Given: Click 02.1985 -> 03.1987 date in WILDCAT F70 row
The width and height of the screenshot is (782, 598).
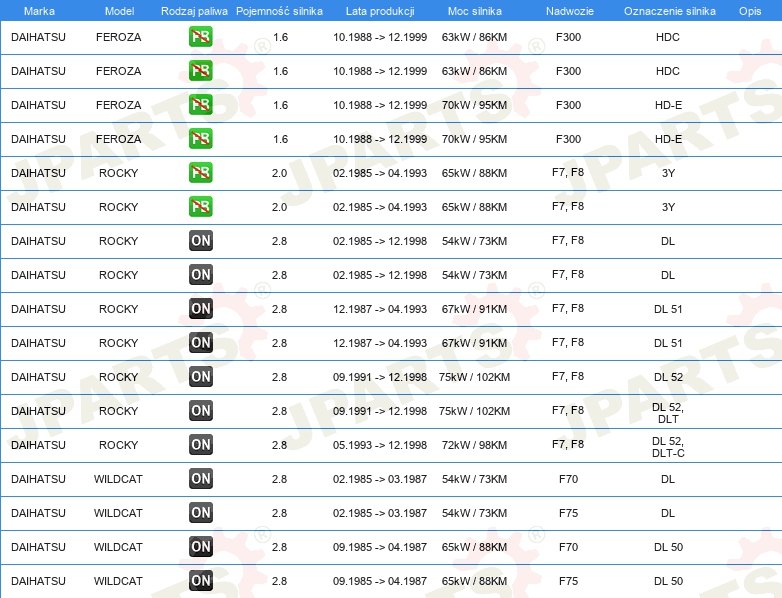Looking at the screenshot, I should 380,479.
